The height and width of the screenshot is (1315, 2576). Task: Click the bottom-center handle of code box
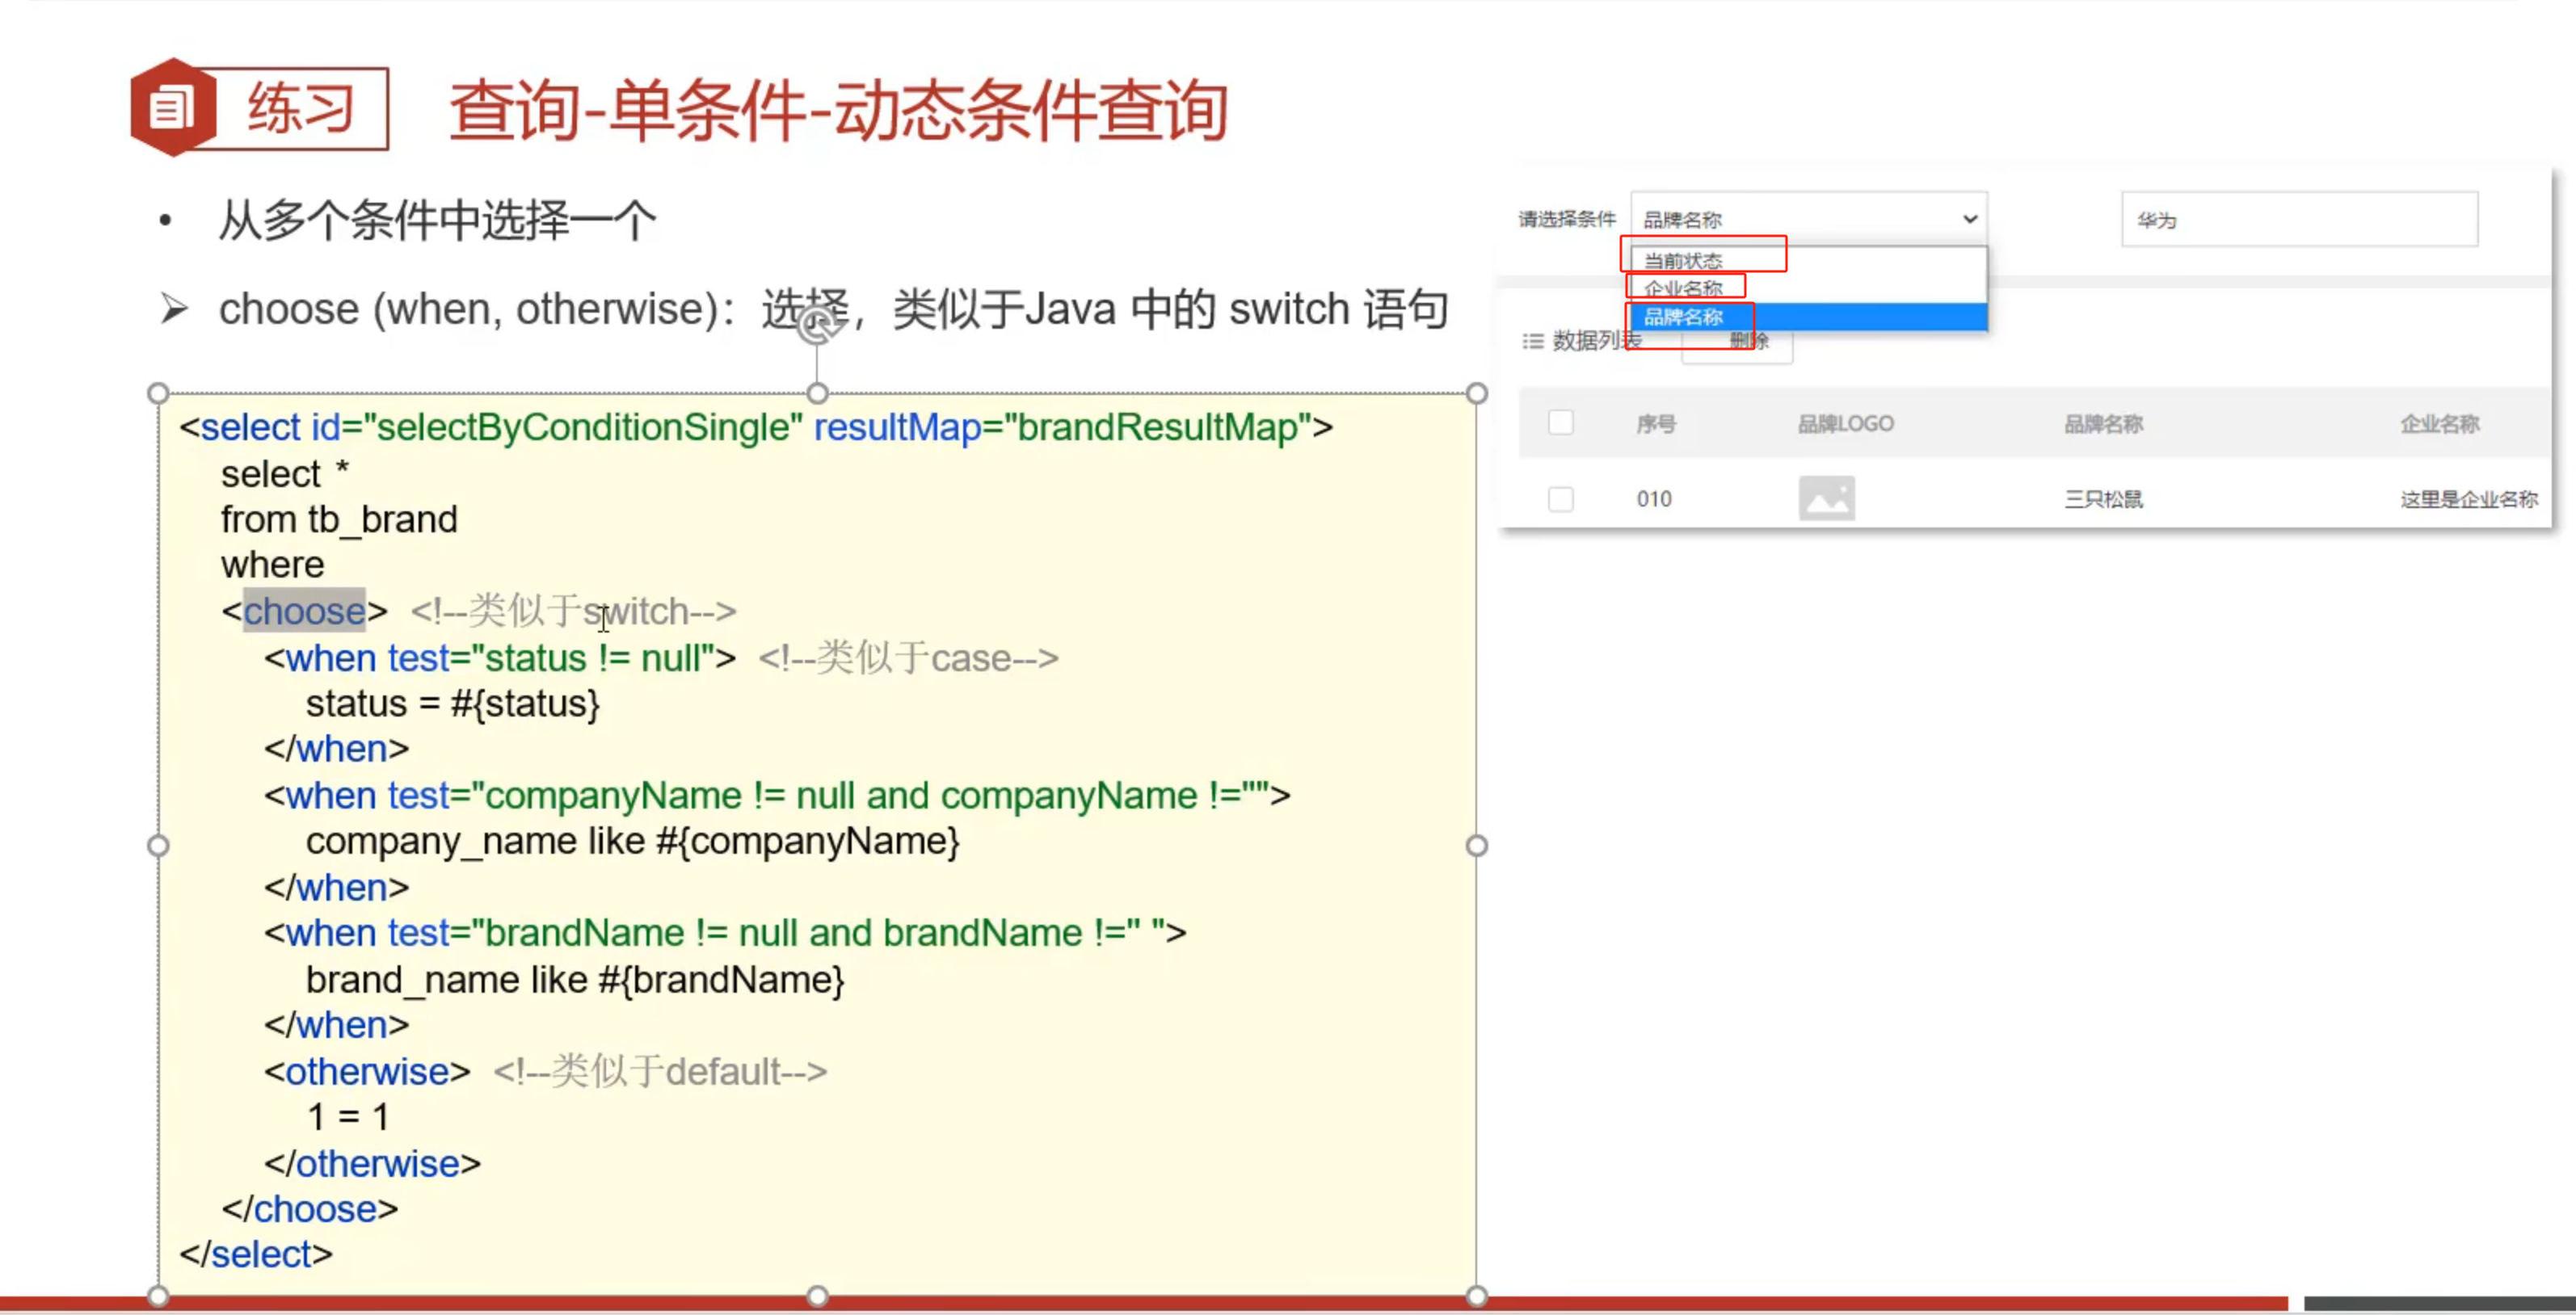pyautogui.click(x=817, y=1296)
